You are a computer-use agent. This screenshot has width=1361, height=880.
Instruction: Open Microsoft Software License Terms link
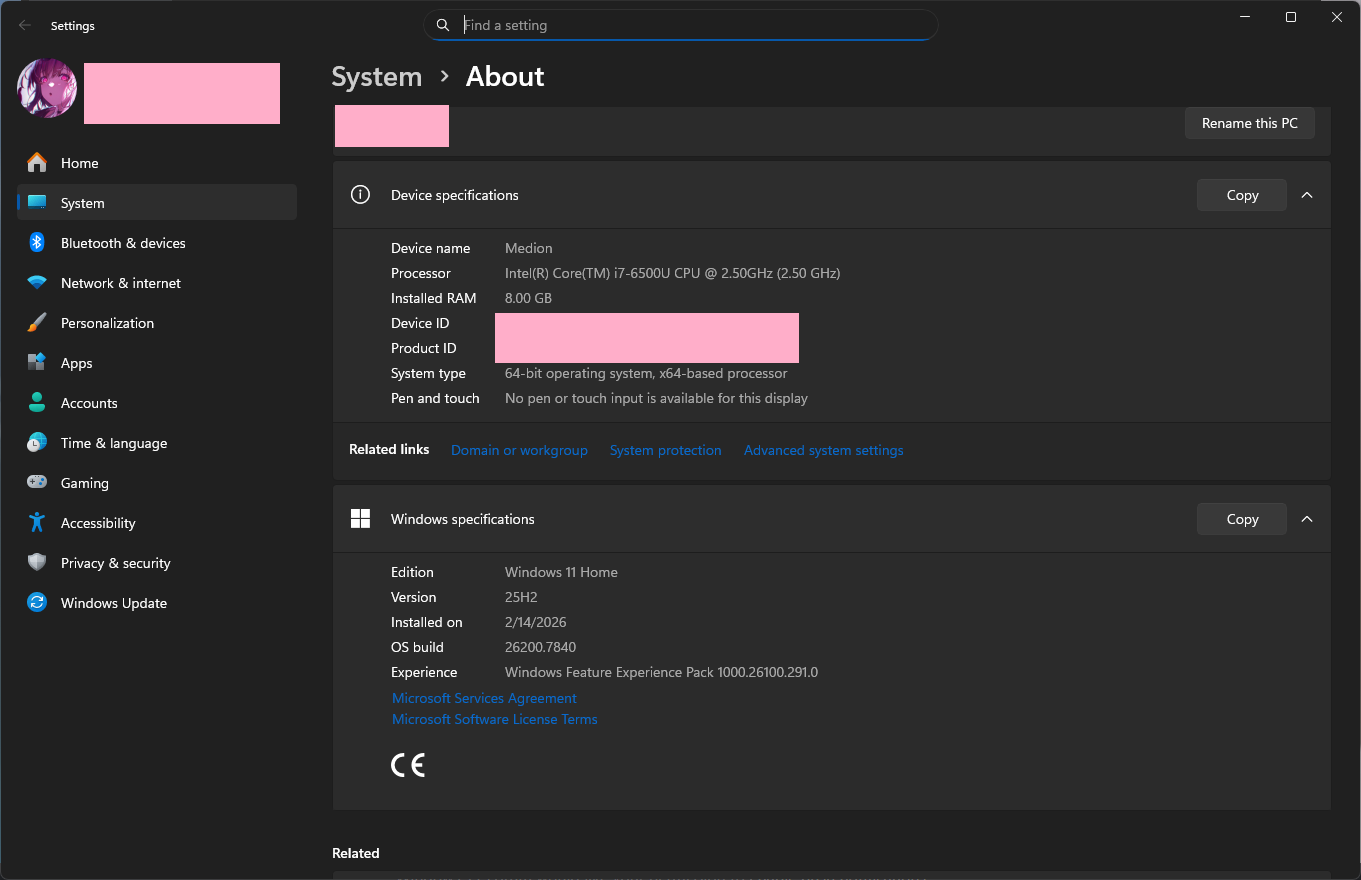(x=495, y=719)
